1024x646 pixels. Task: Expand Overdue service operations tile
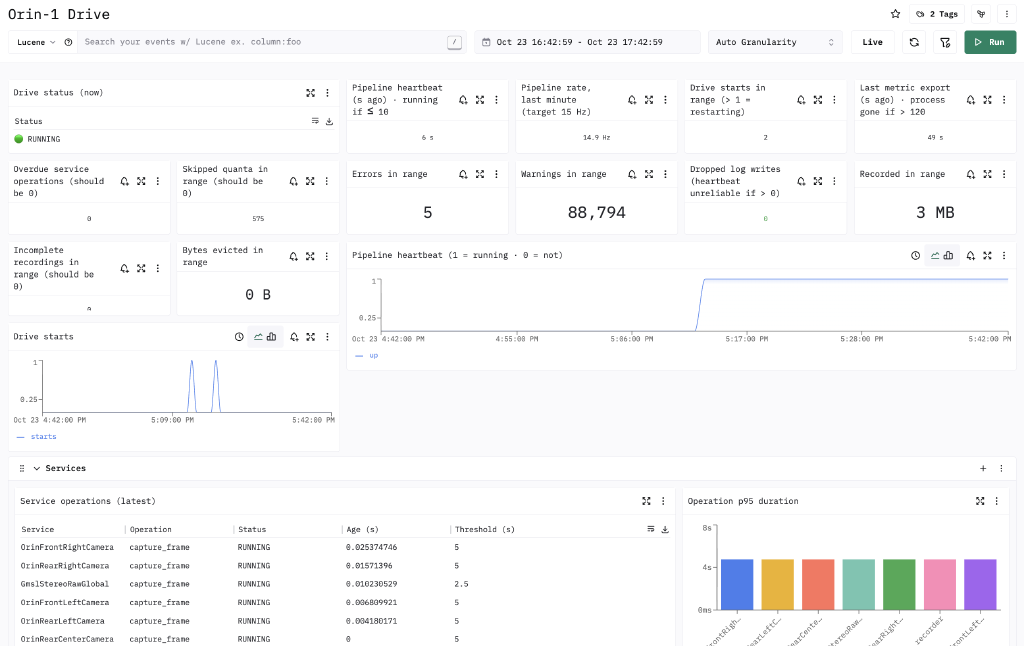pos(141,181)
